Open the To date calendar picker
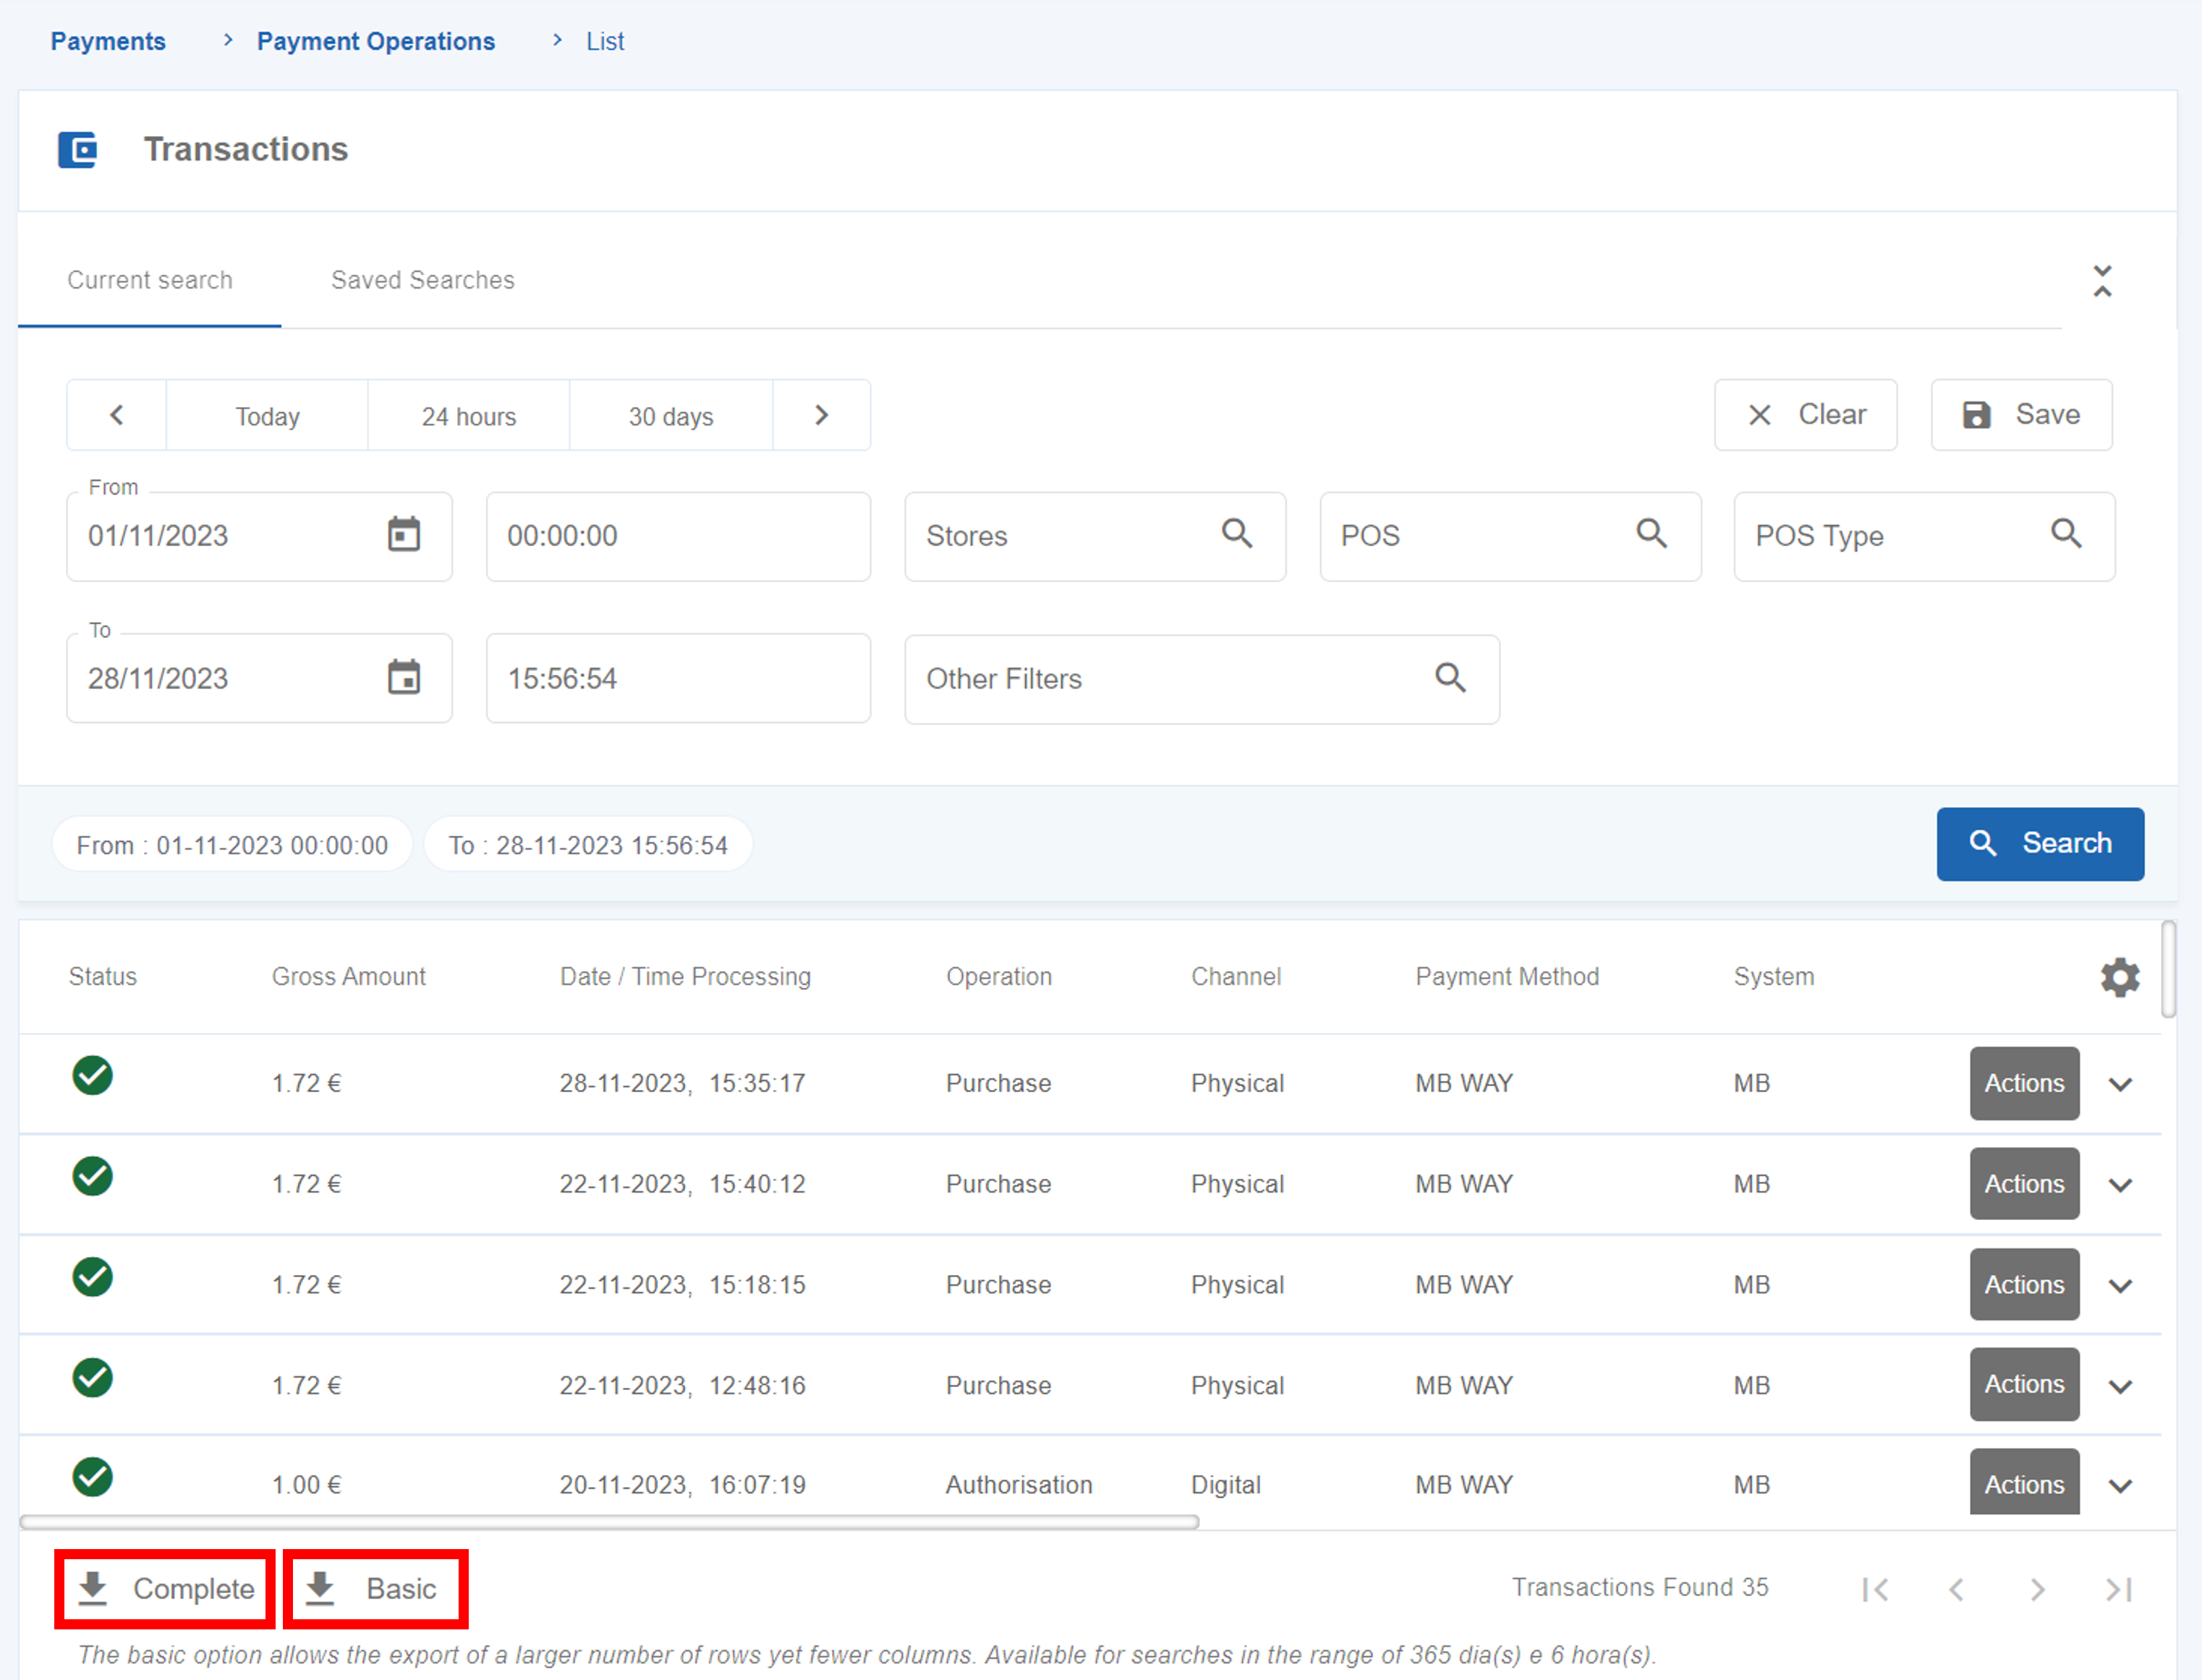The height and width of the screenshot is (1680, 2202). (x=403, y=678)
